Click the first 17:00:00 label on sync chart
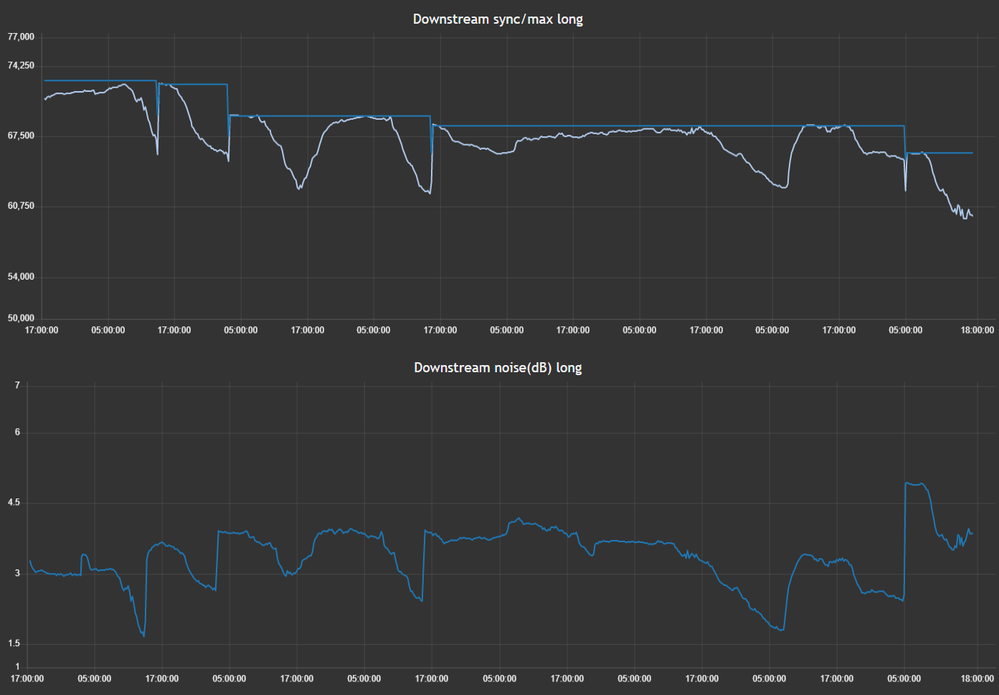999x695 pixels. [41, 329]
